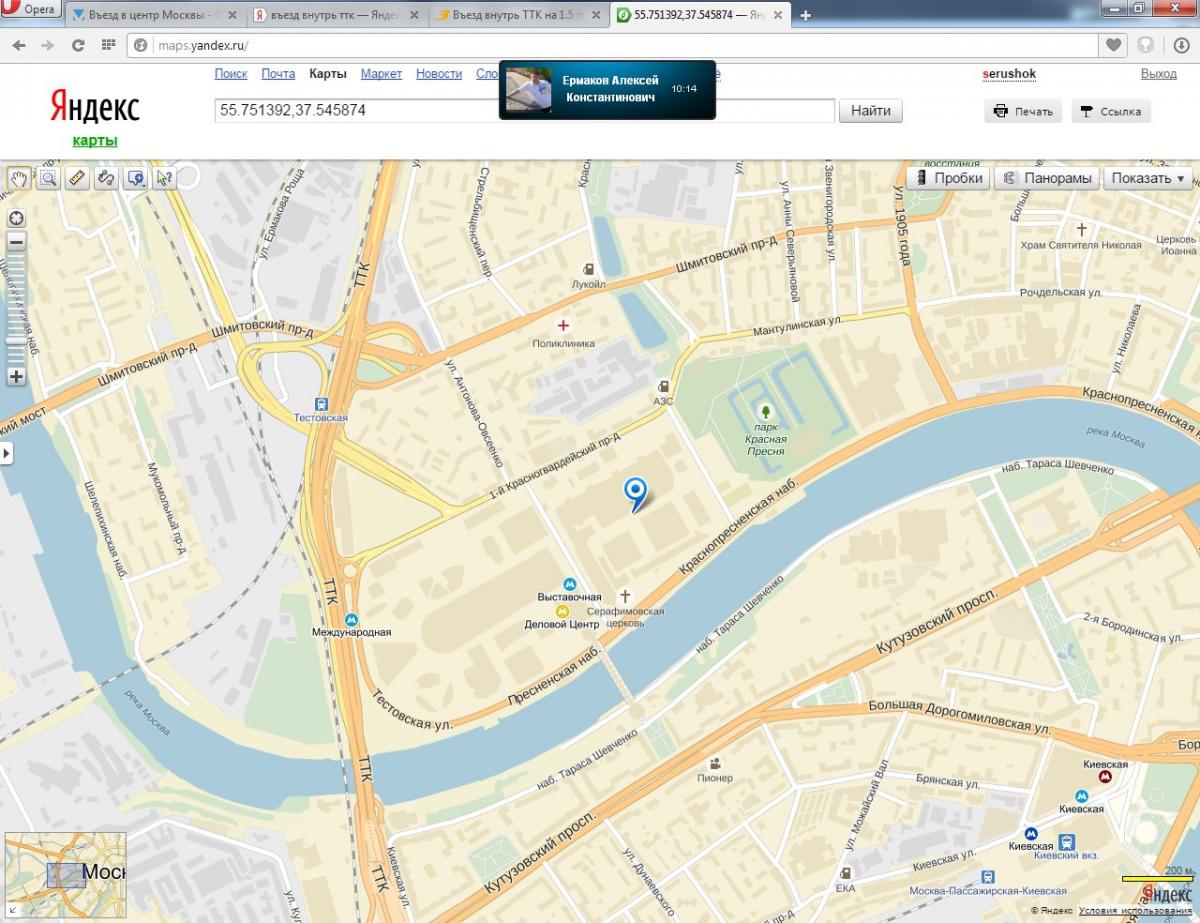Click the Москва-Пассажирская-Киевская train icon
This screenshot has height=923, width=1200.
(988, 876)
